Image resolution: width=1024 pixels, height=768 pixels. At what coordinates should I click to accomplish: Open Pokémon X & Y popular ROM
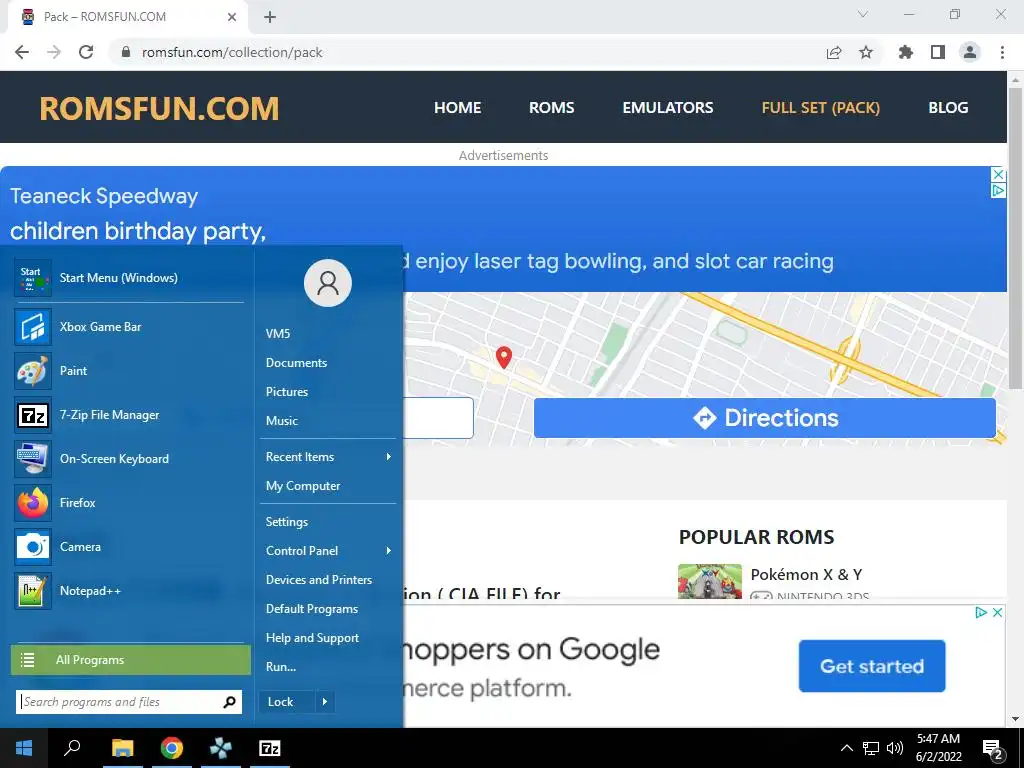point(806,575)
